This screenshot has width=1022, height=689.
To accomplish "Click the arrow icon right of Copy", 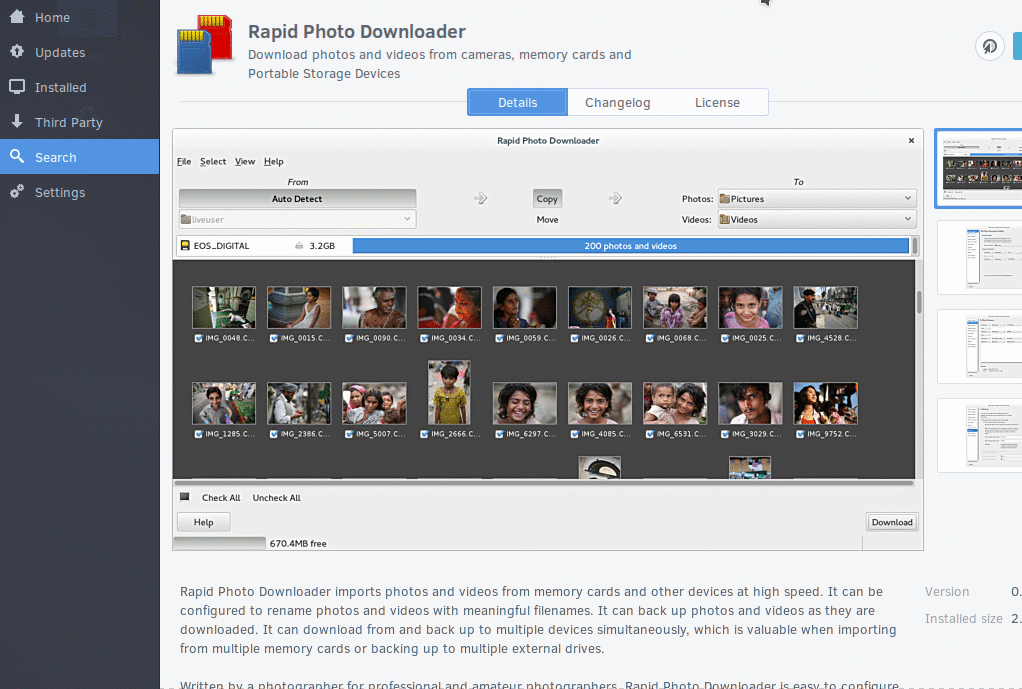I will 615,198.
